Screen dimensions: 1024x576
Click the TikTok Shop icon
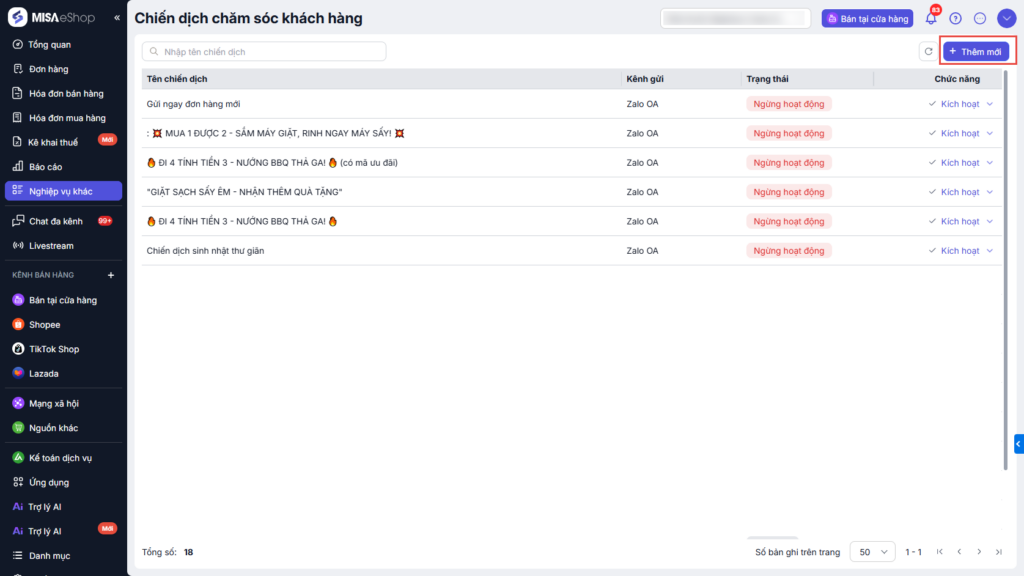(18, 349)
